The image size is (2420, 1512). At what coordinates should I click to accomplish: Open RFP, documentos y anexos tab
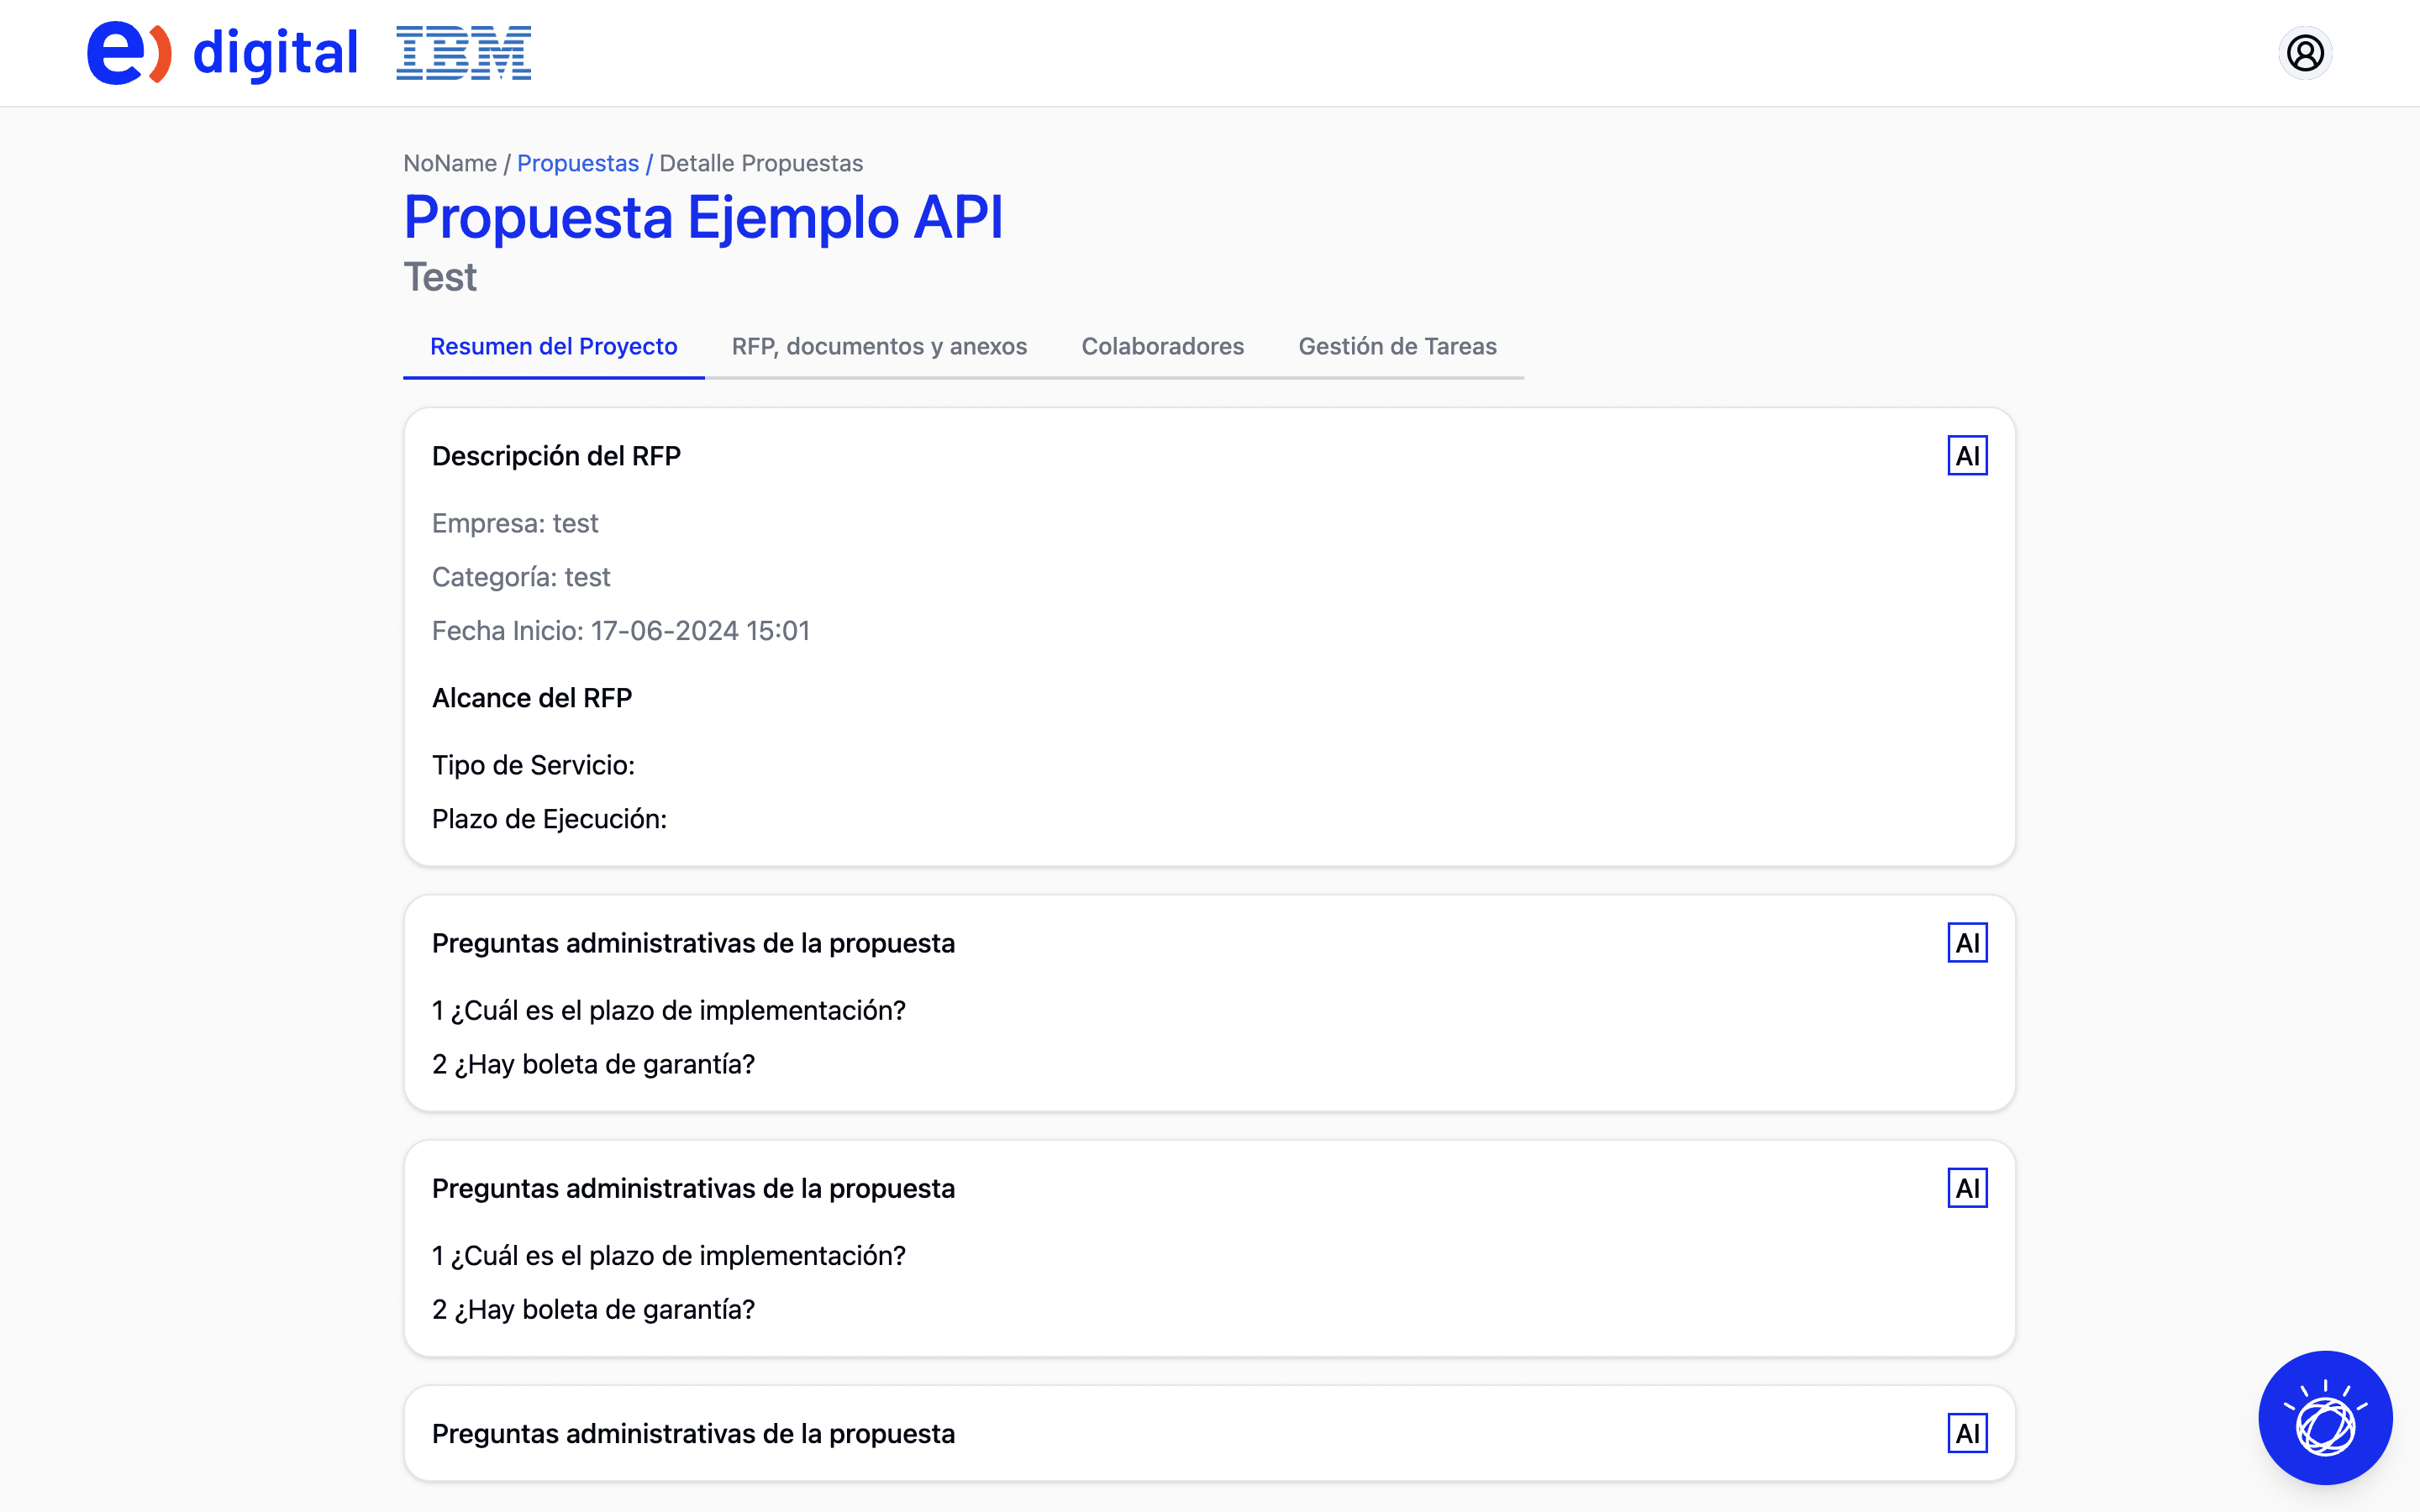(x=879, y=346)
